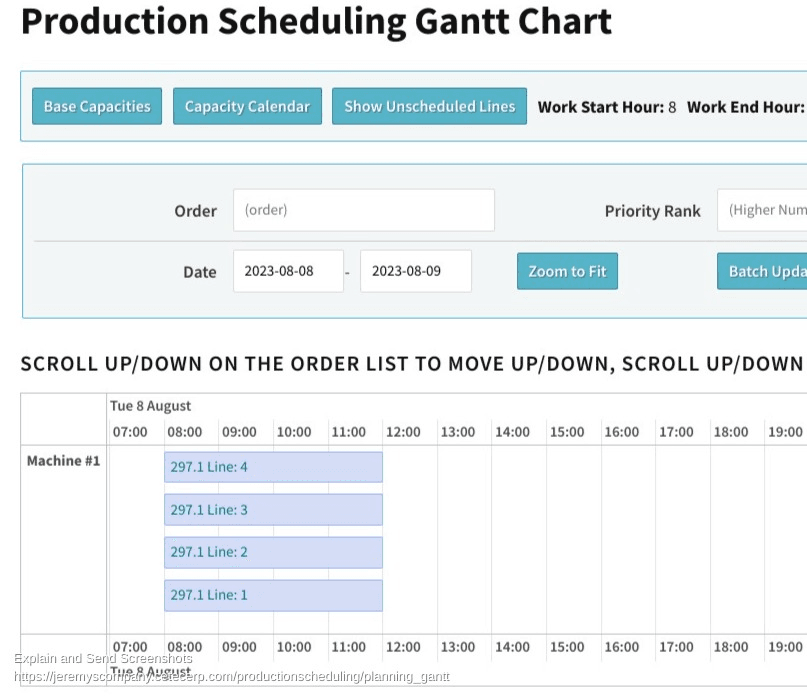Click the top Tue 8 August date header
The width and height of the screenshot is (807, 698).
click(x=150, y=406)
